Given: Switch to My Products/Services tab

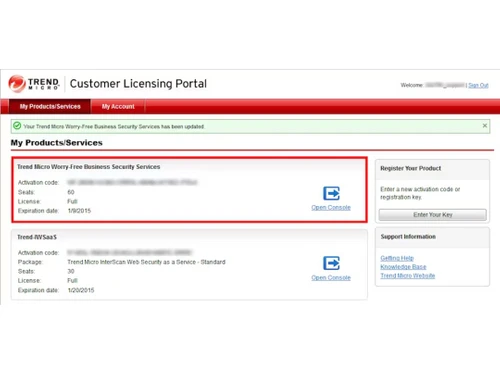Looking at the screenshot, I should pyautogui.click(x=50, y=106).
